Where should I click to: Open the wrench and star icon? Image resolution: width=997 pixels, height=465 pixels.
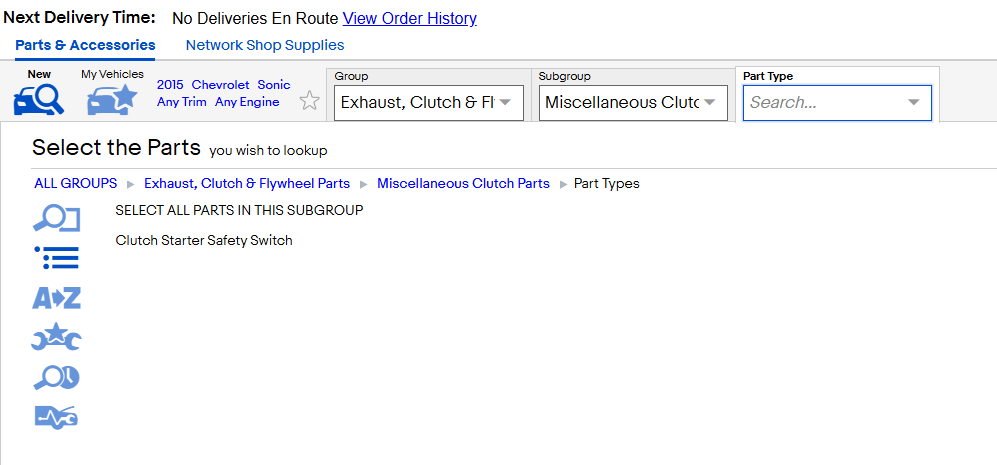pos(57,337)
